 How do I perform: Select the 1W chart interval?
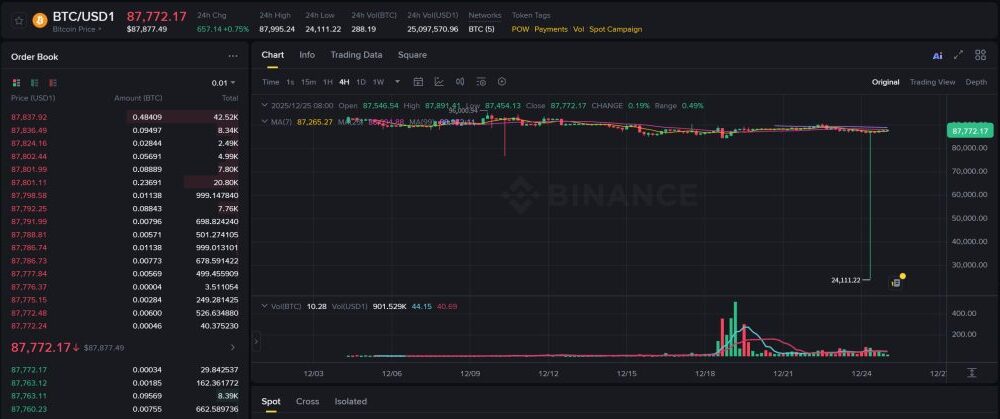click(378, 82)
